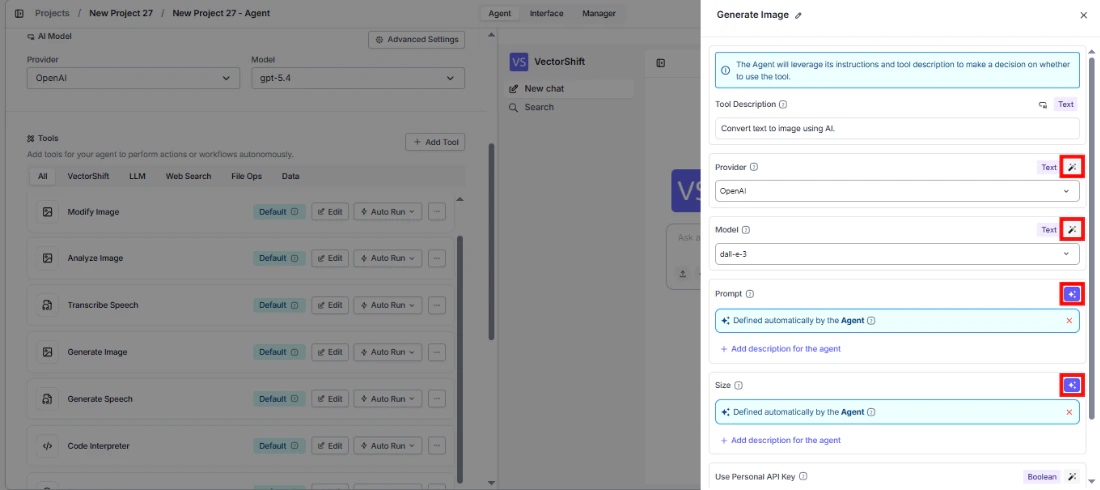Open Projects in the breadcrumb
Image resolution: width=1100 pixels, height=490 pixels.
click(53, 13)
